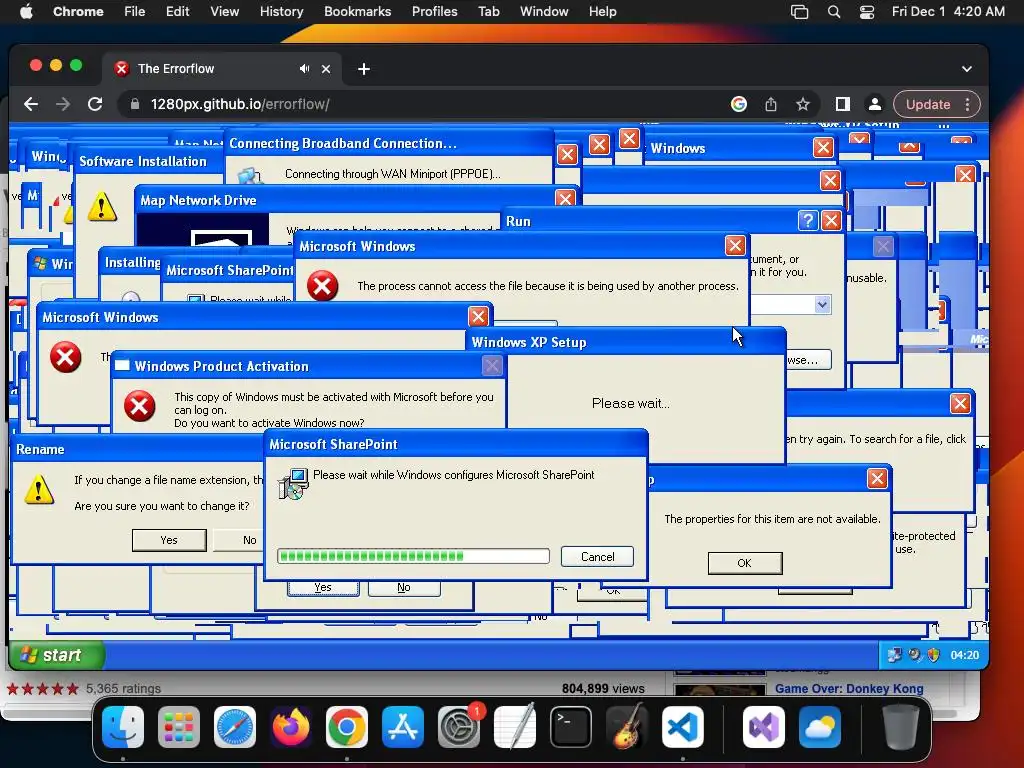Open a new Chrome tab
Image resolution: width=1024 pixels, height=768 pixels.
tap(364, 69)
